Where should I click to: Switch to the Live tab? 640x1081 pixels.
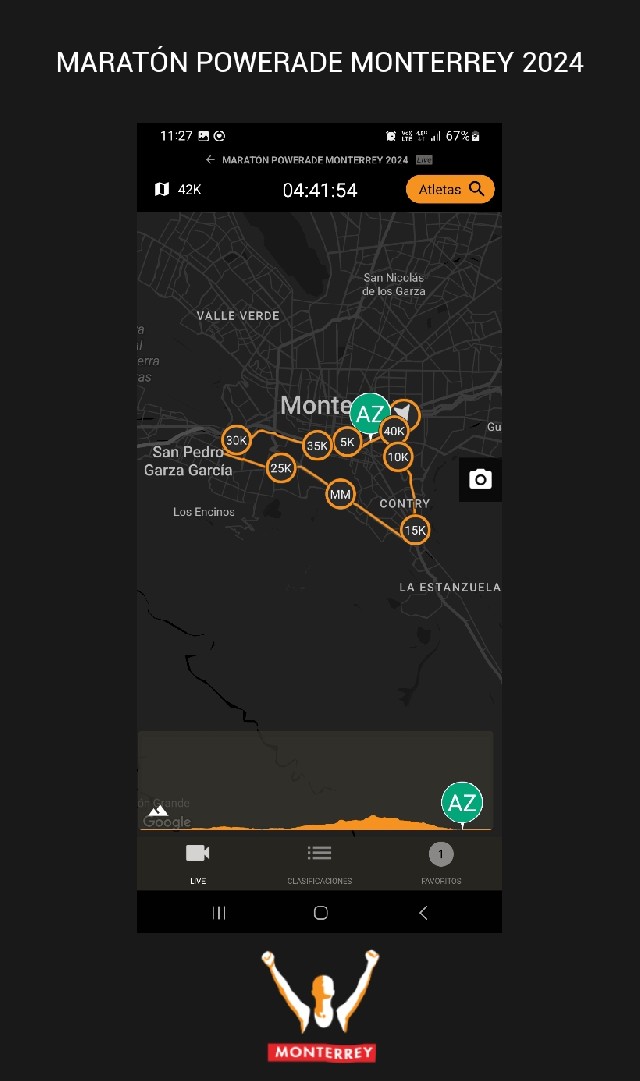(x=198, y=862)
